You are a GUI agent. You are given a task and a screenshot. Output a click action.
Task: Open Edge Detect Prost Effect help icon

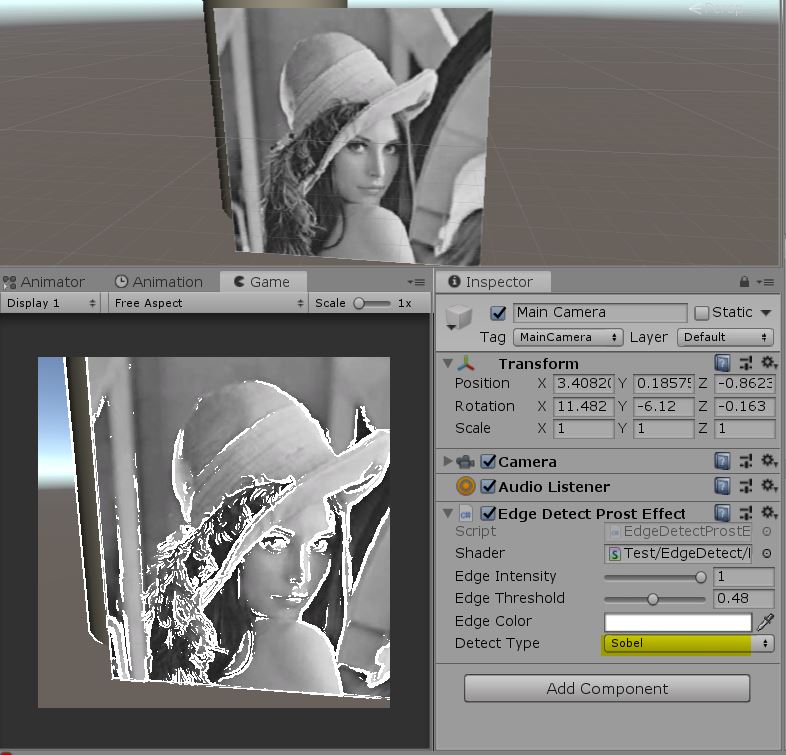(722, 513)
